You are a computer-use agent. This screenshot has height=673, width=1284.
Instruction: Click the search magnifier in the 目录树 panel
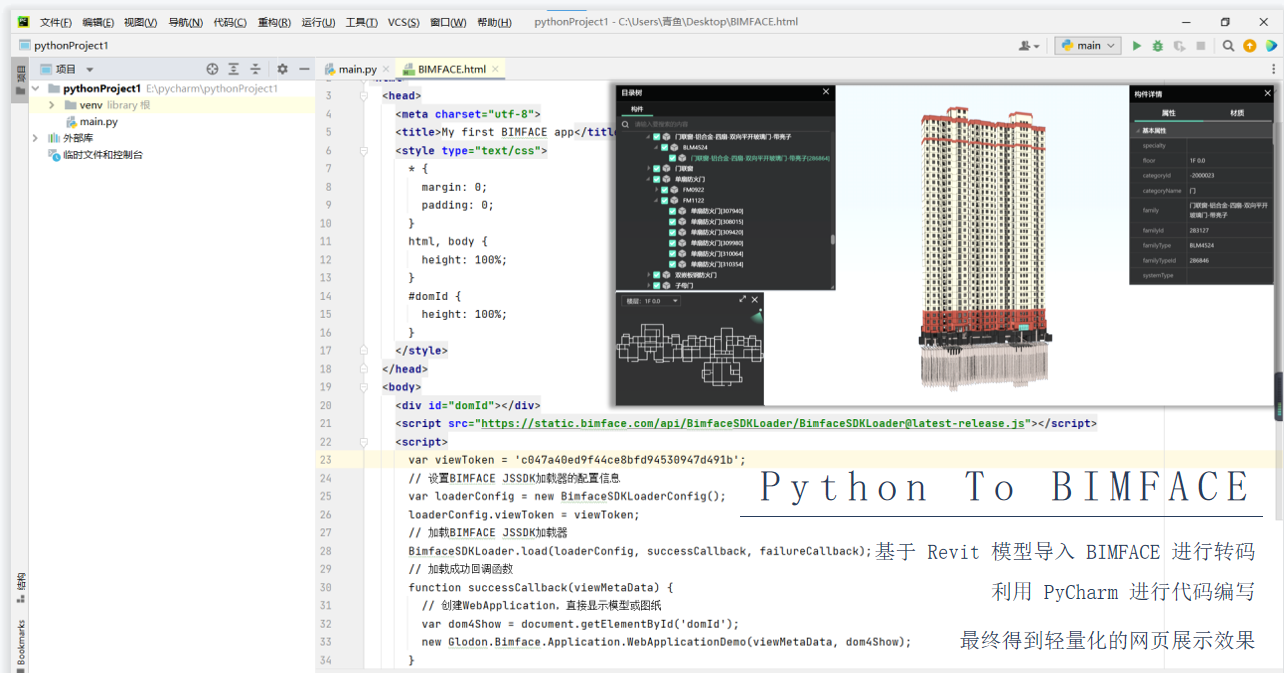(627, 125)
